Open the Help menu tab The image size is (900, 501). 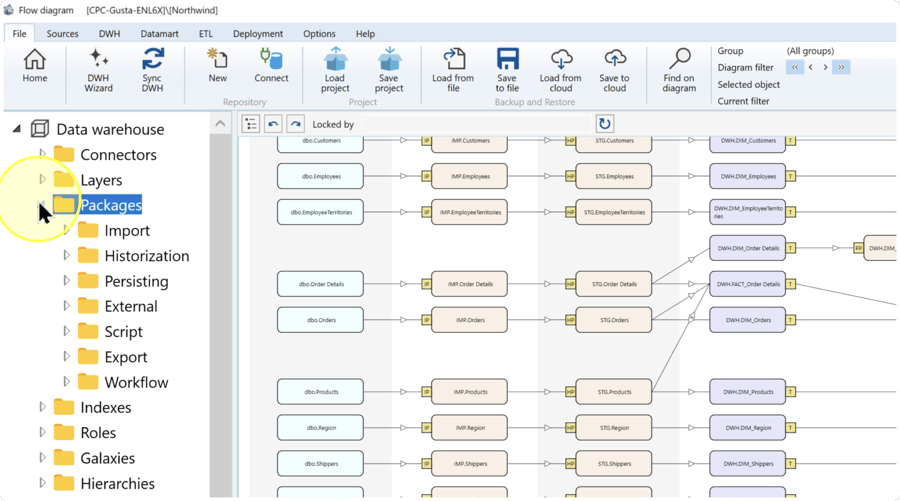click(365, 34)
